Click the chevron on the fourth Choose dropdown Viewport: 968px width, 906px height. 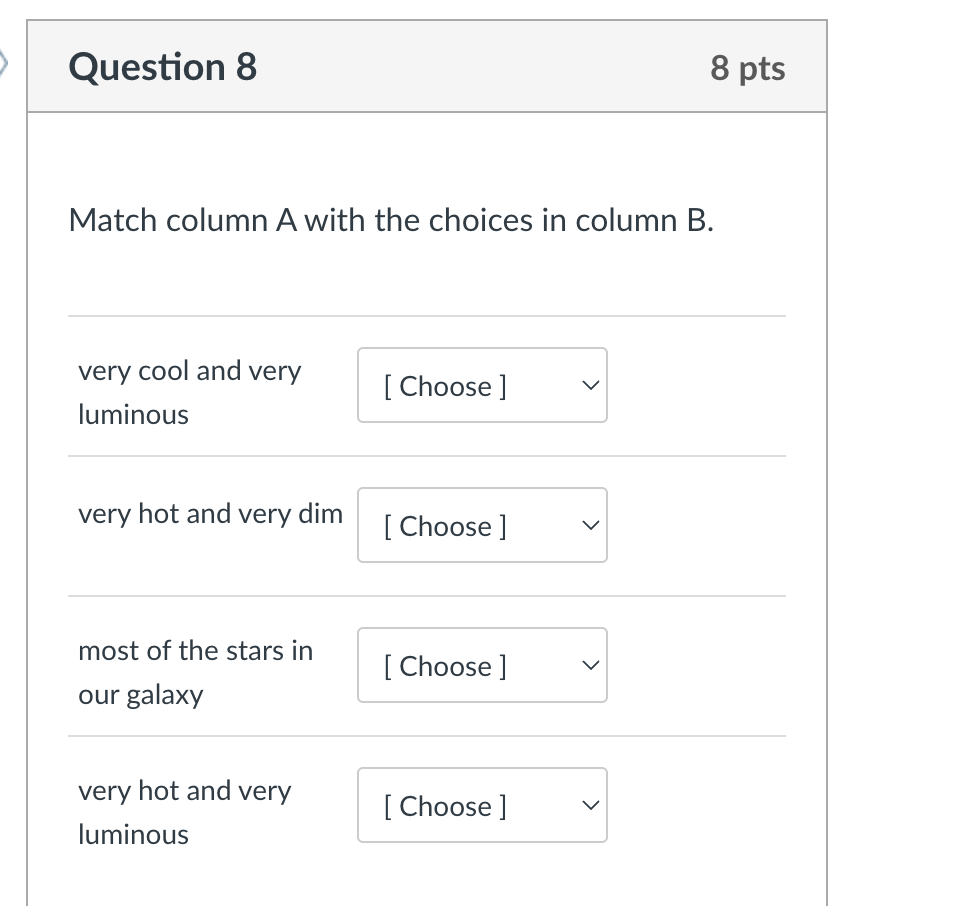[590, 804]
